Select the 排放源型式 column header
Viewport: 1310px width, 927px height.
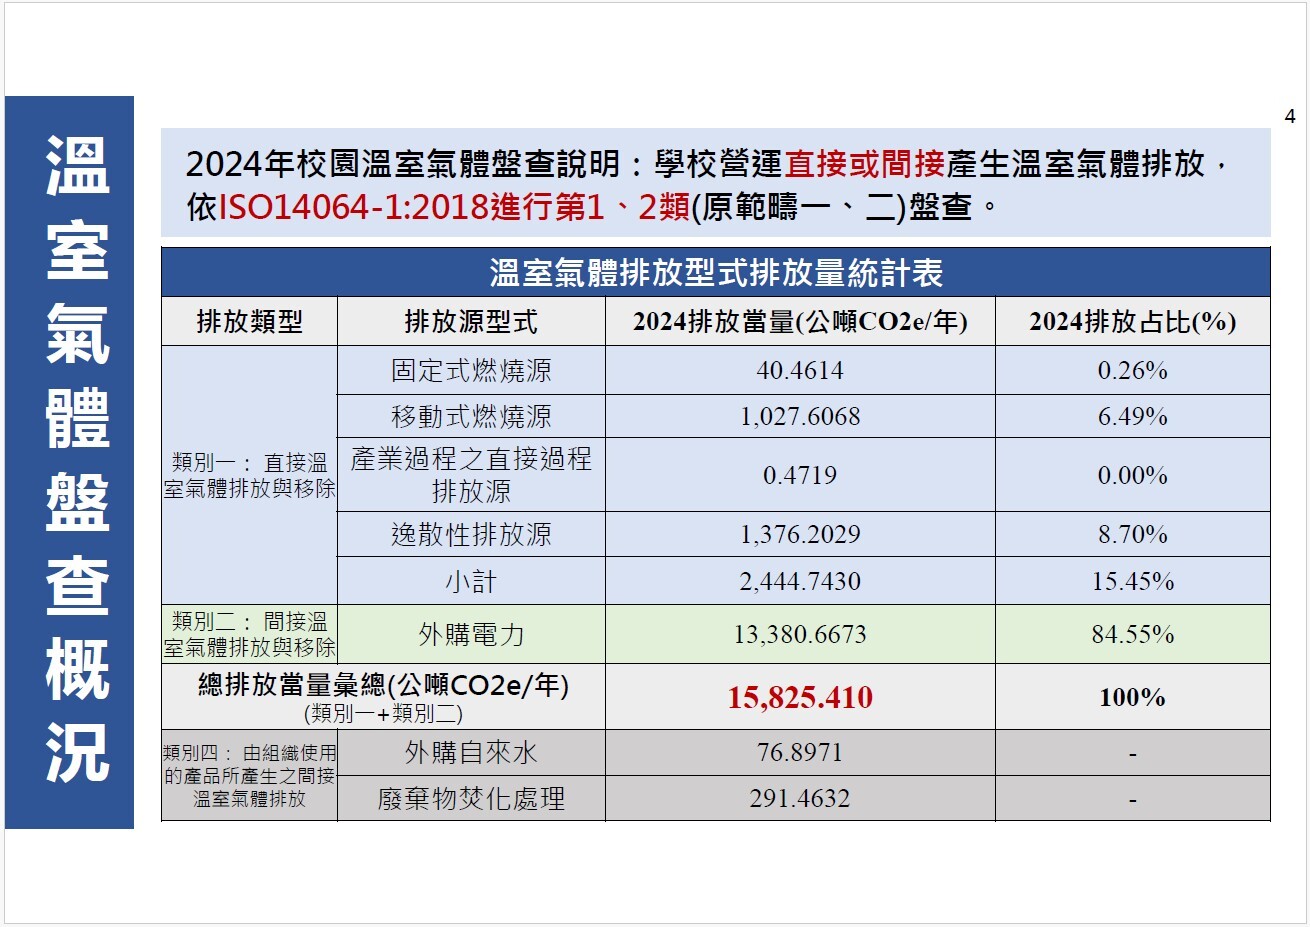471,322
